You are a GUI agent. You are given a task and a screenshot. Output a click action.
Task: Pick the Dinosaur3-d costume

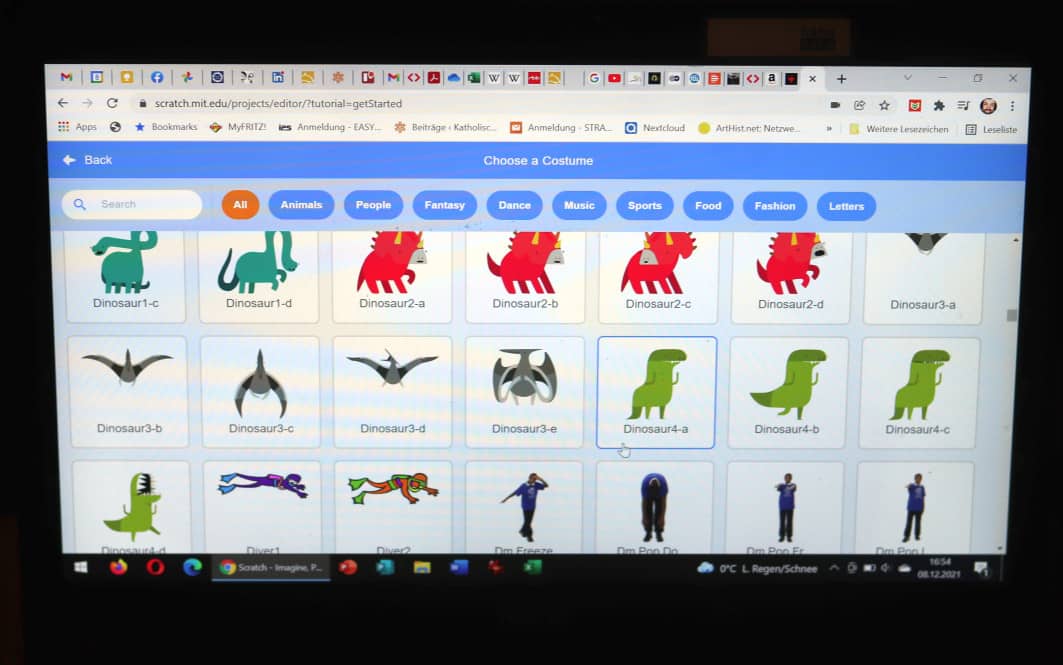click(393, 392)
